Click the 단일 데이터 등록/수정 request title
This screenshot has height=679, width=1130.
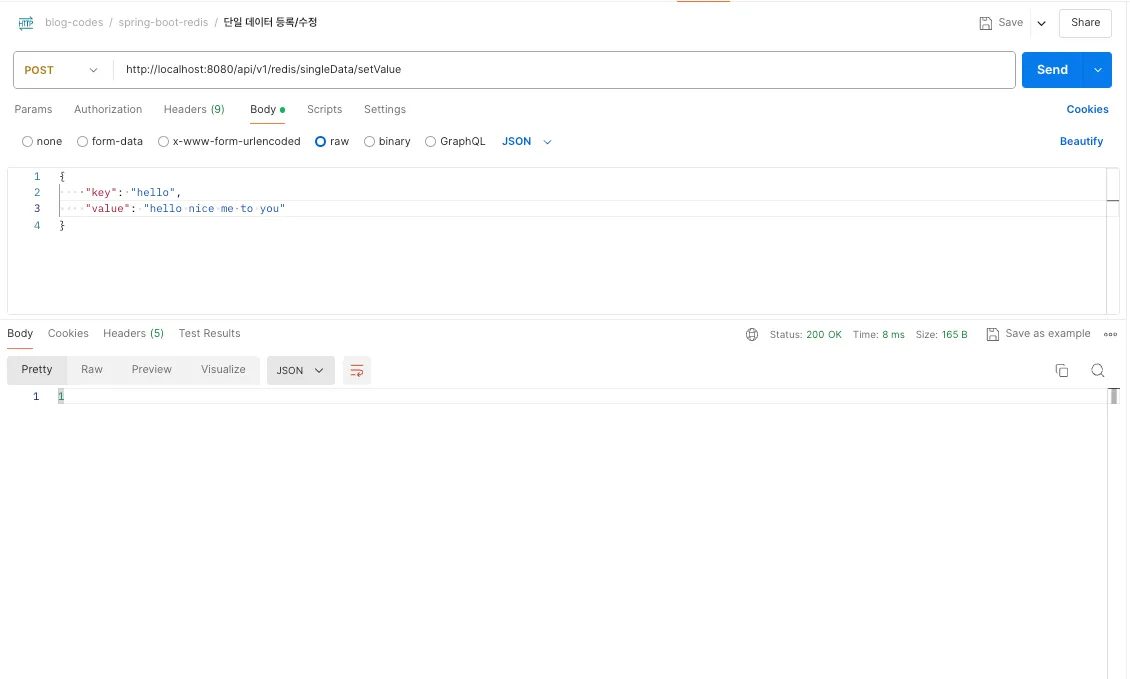[270, 22]
